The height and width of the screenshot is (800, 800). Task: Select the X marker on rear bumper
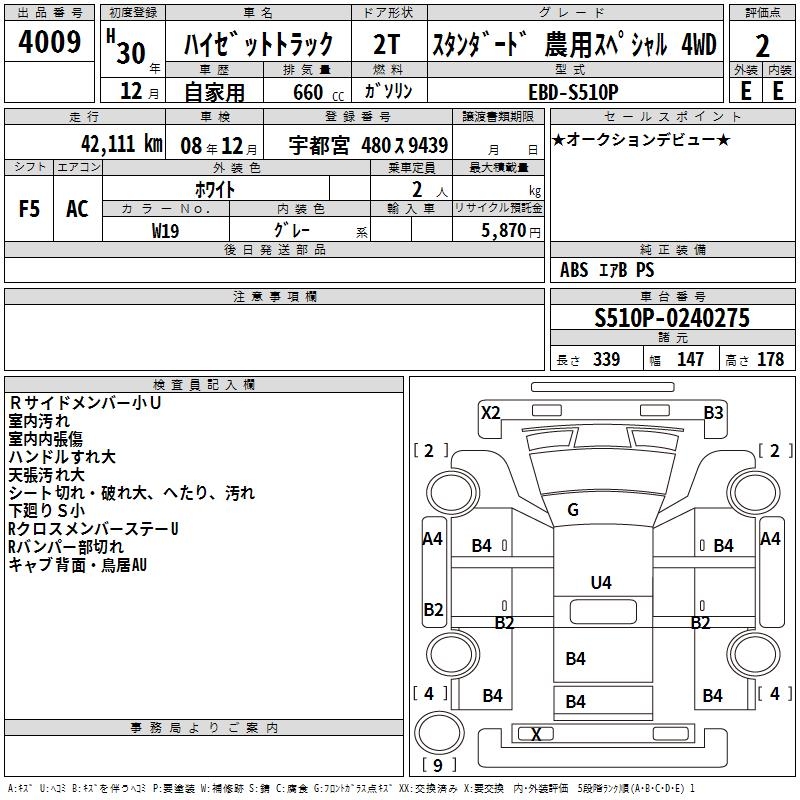[537, 735]
